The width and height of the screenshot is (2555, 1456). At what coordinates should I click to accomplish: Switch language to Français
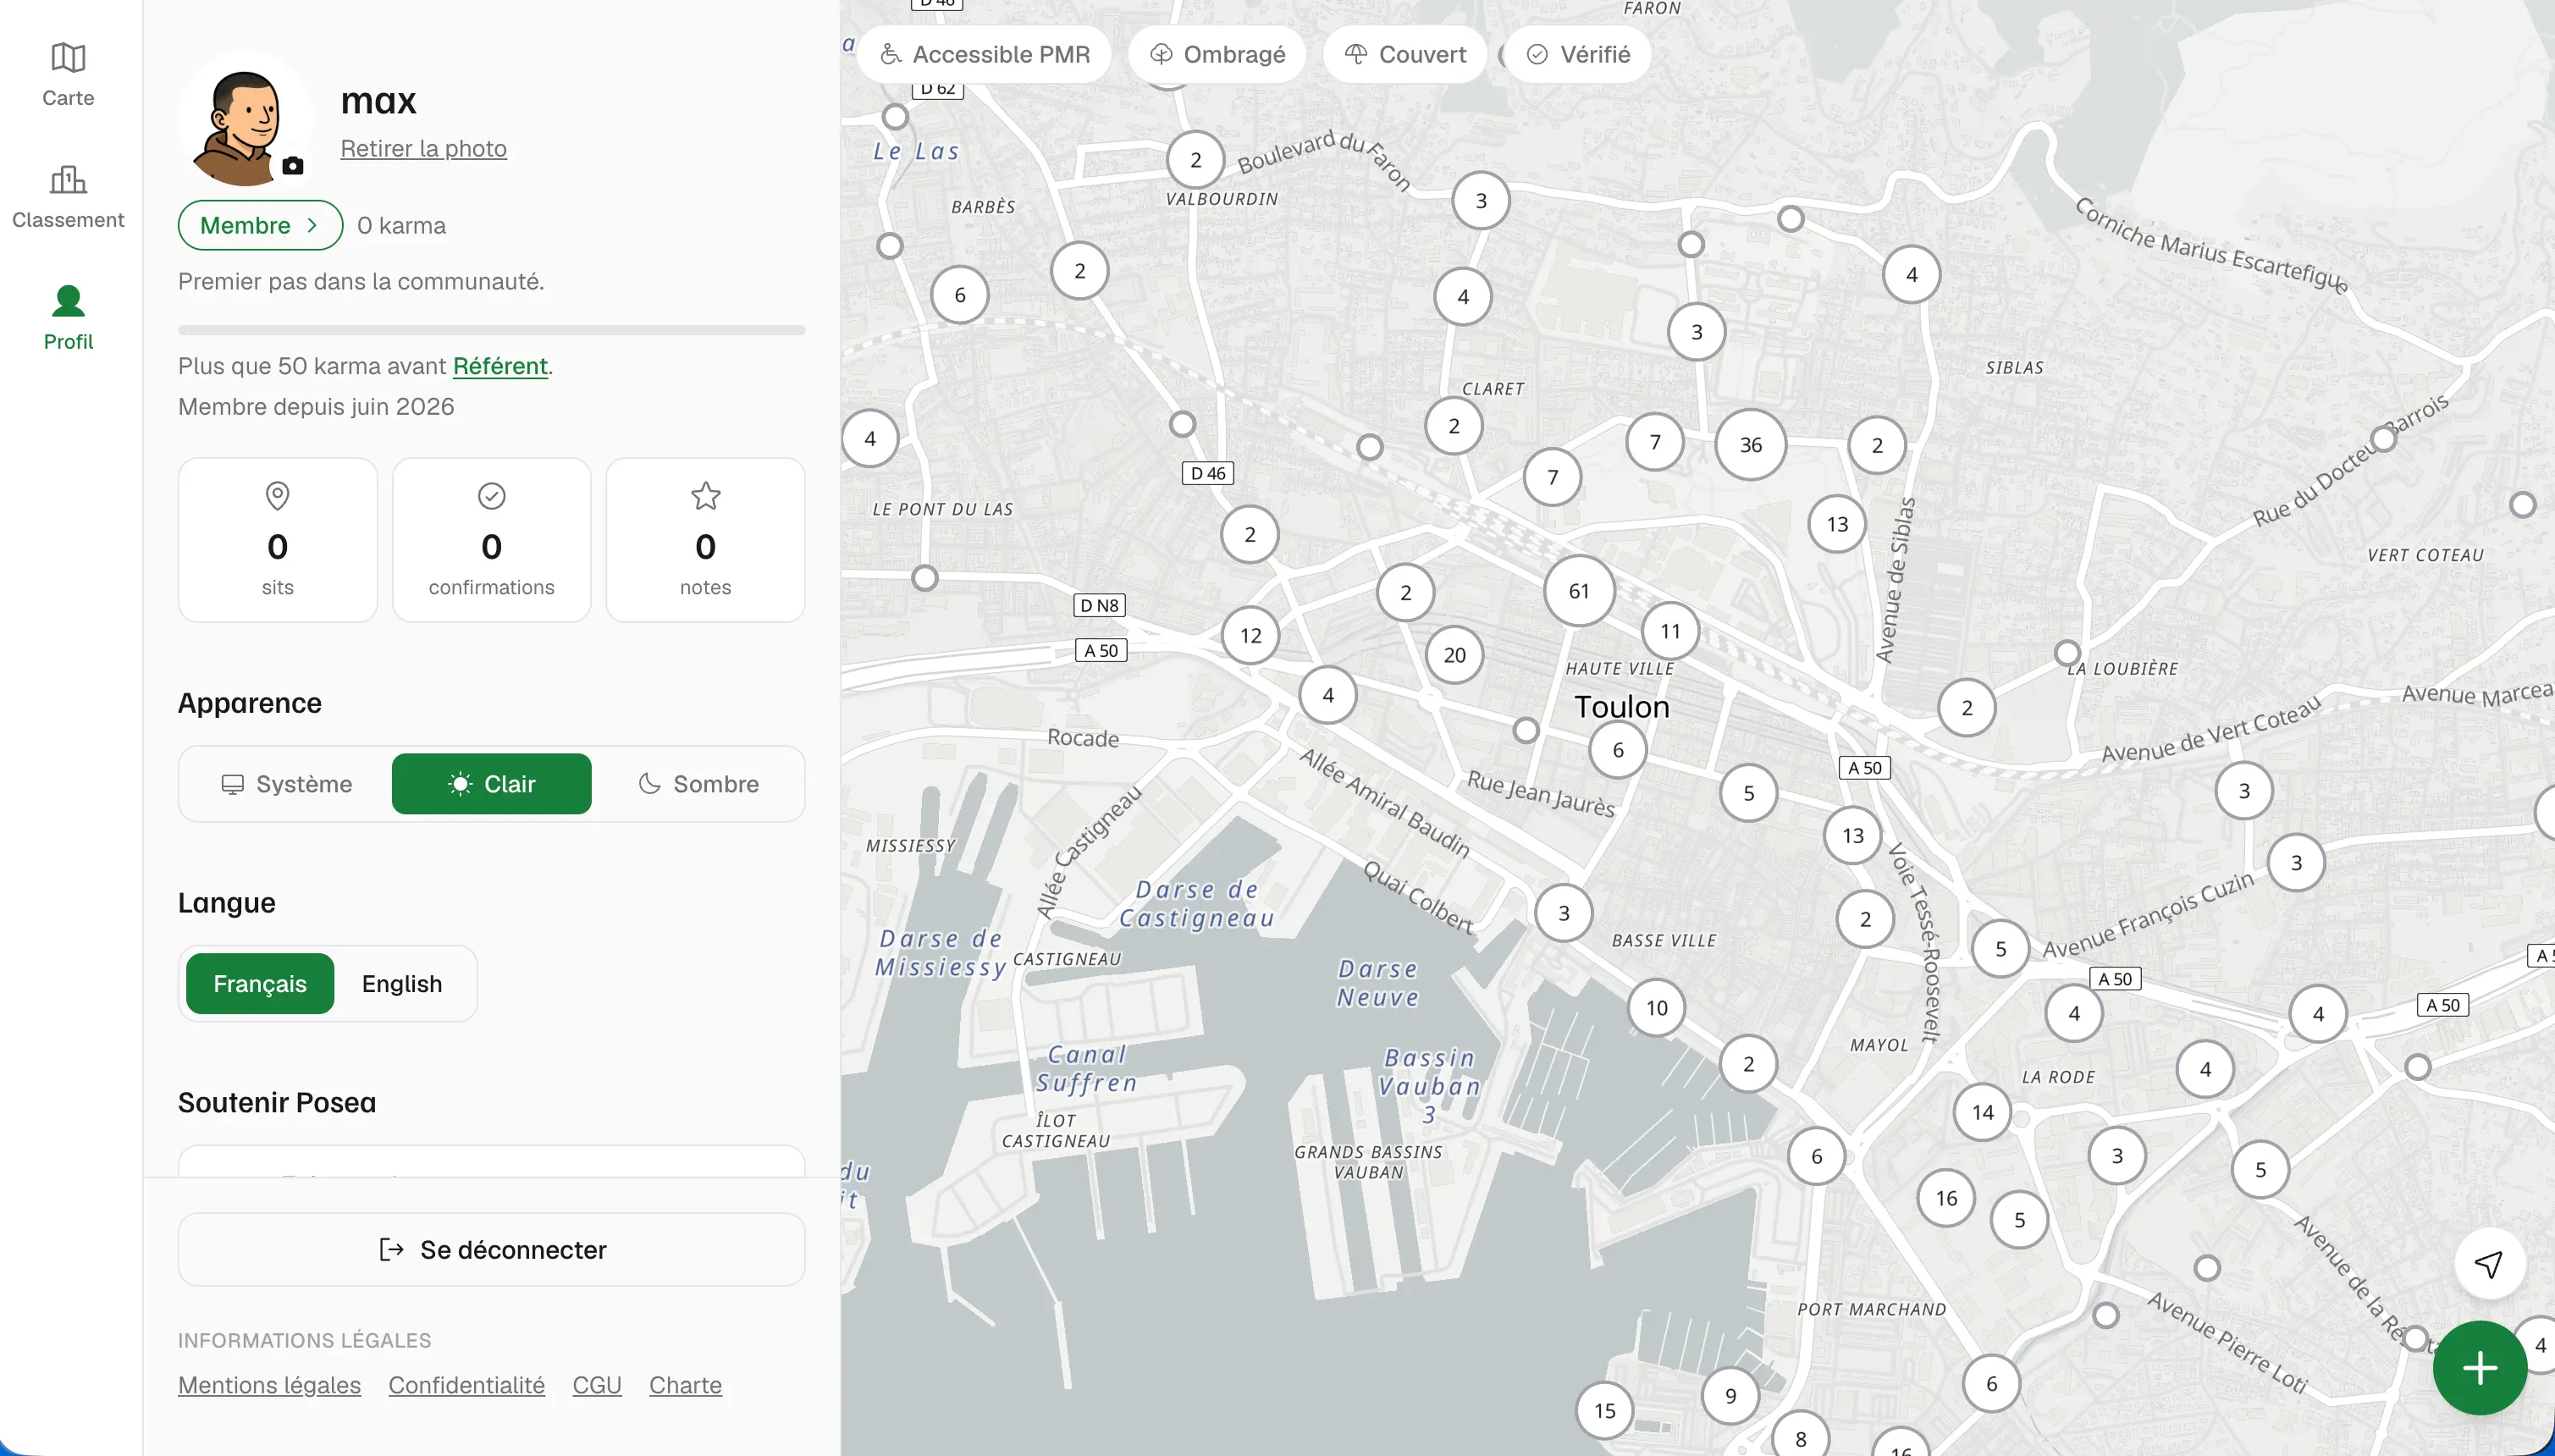tap(260, 984)
